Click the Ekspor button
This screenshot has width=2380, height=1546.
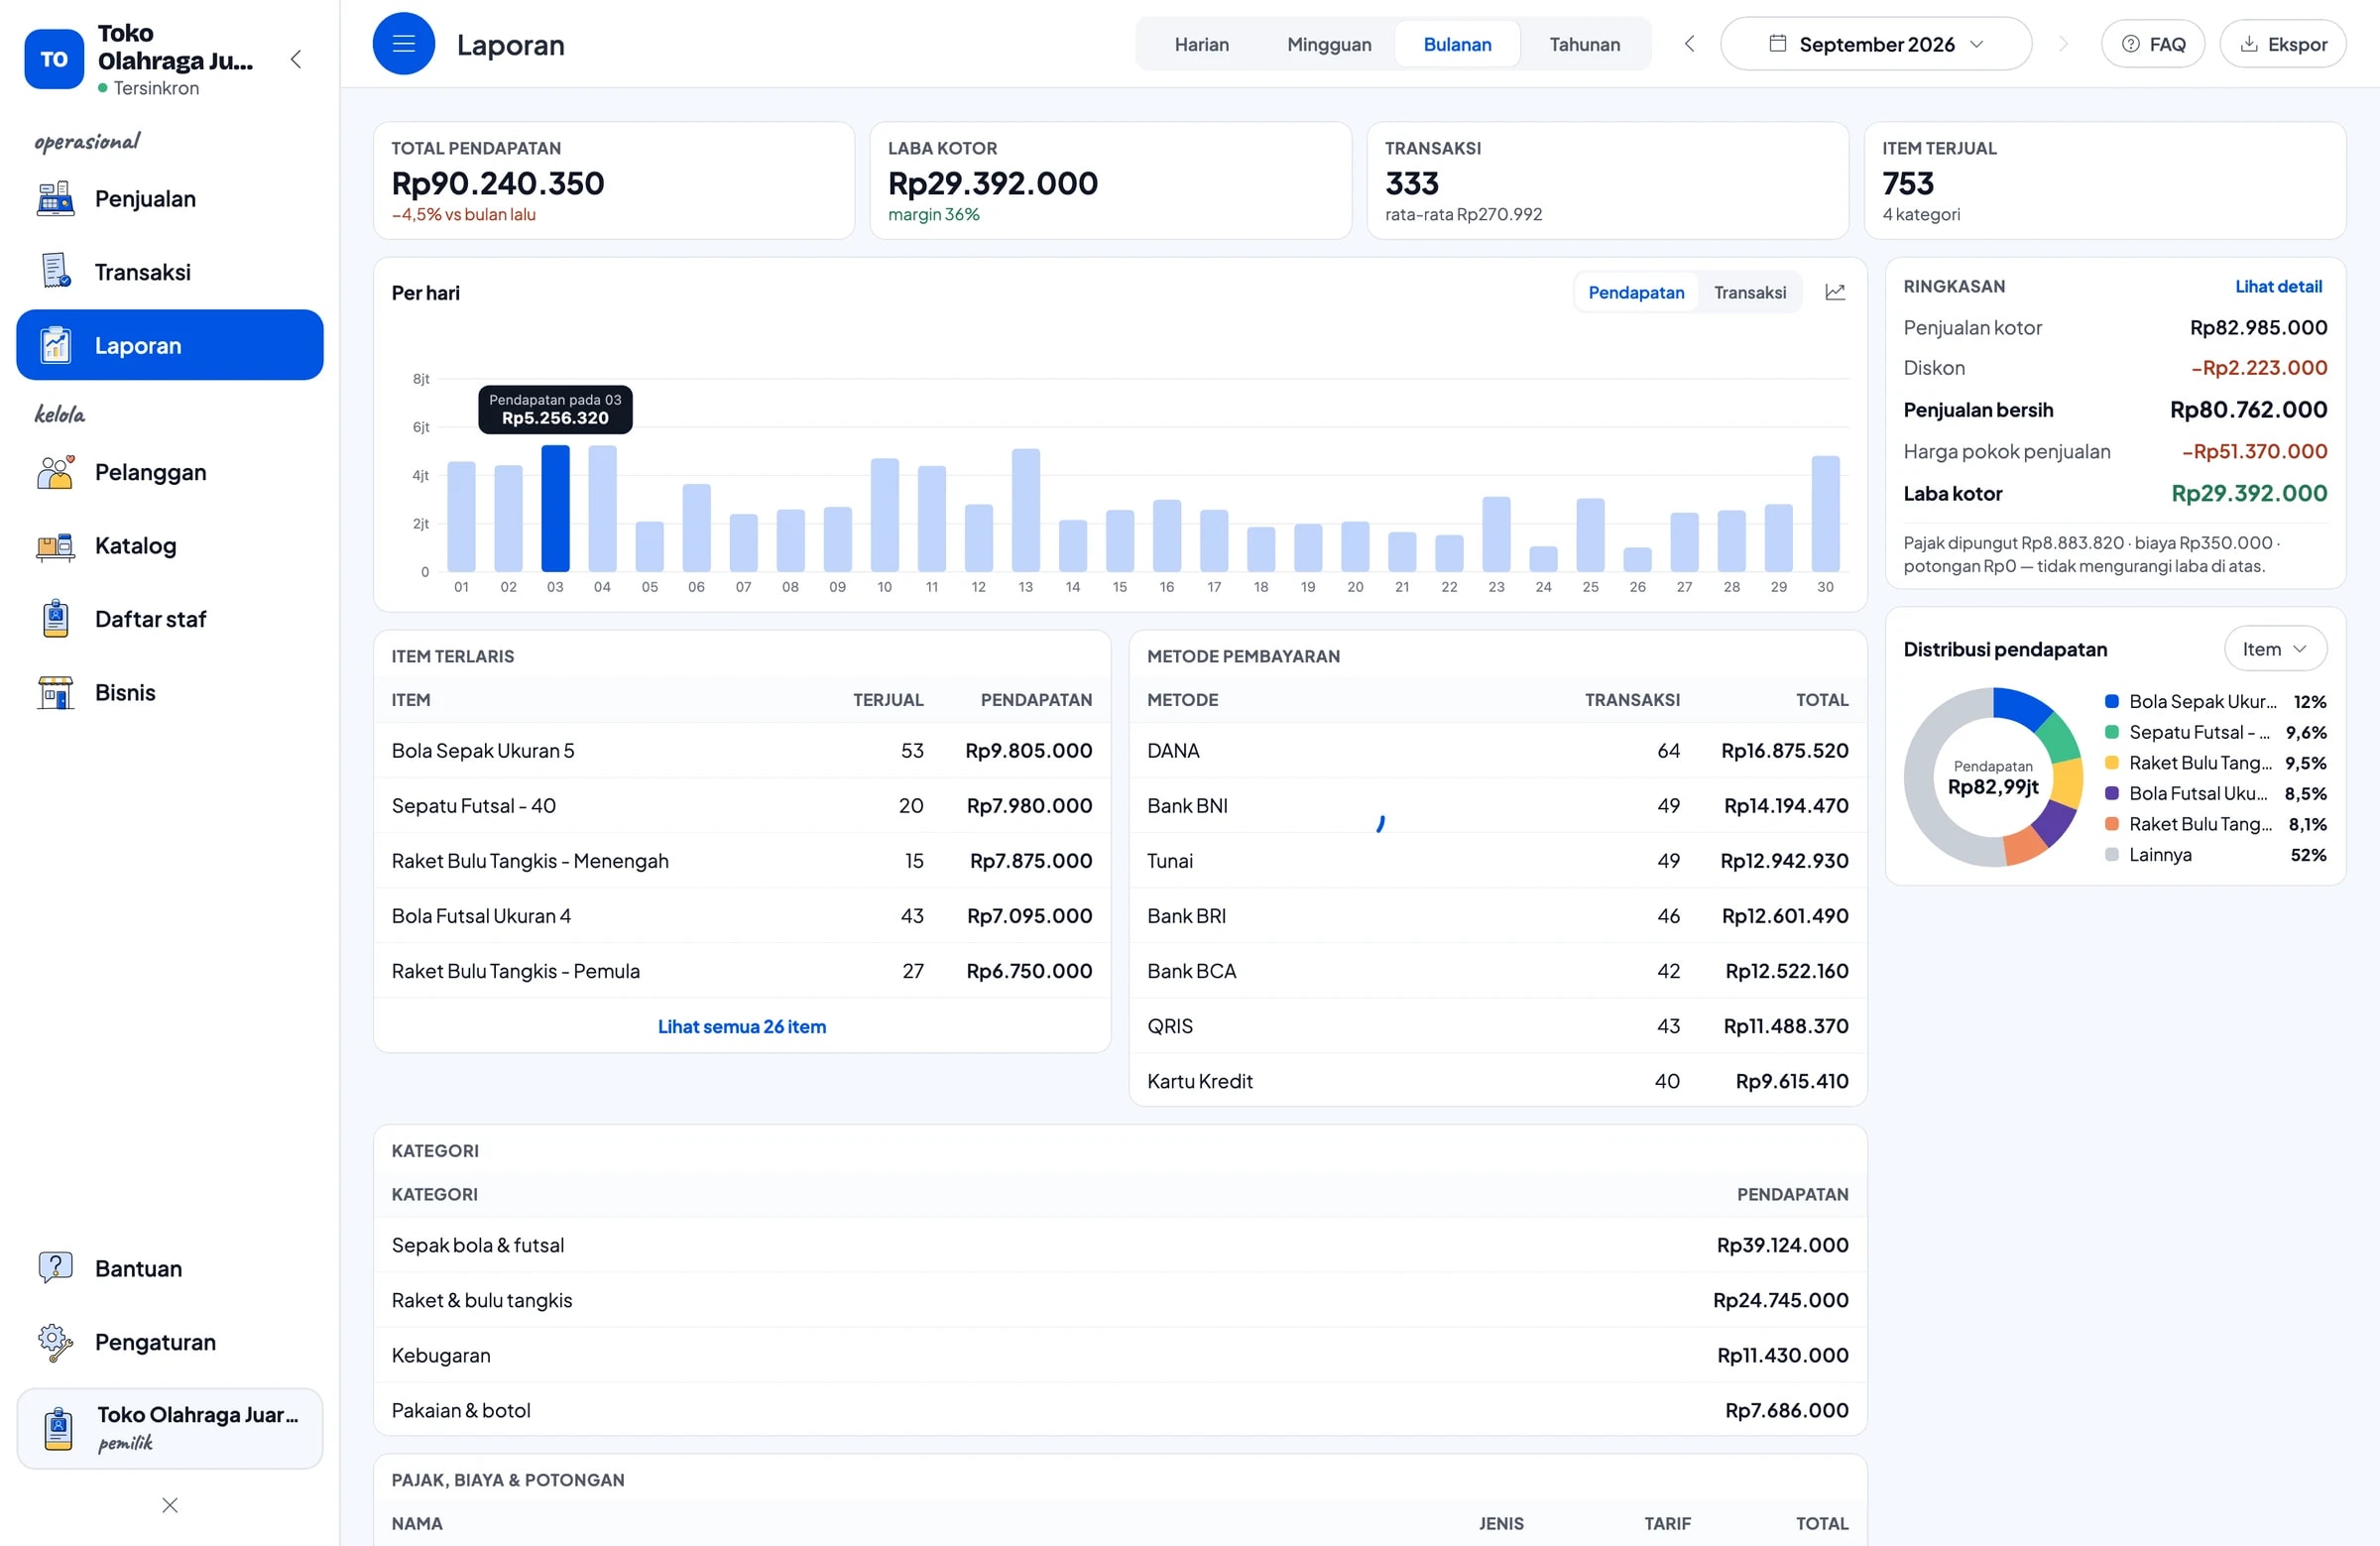(x=2283, y=44)
